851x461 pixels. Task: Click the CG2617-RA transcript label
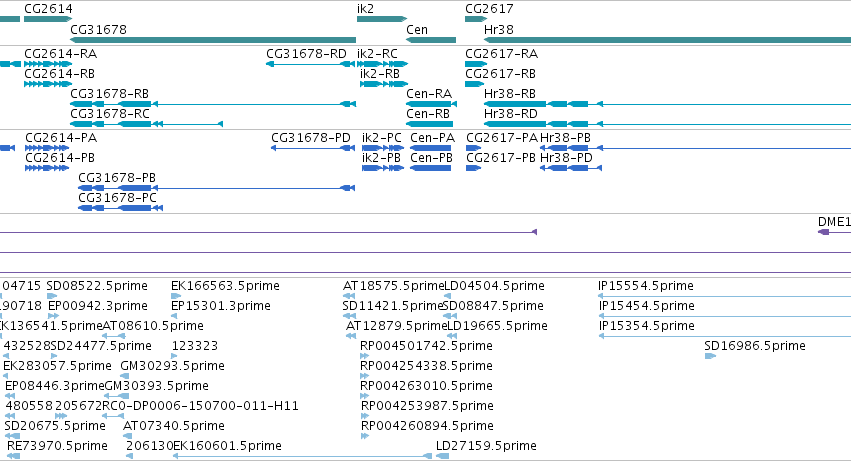tap(501, 54)
